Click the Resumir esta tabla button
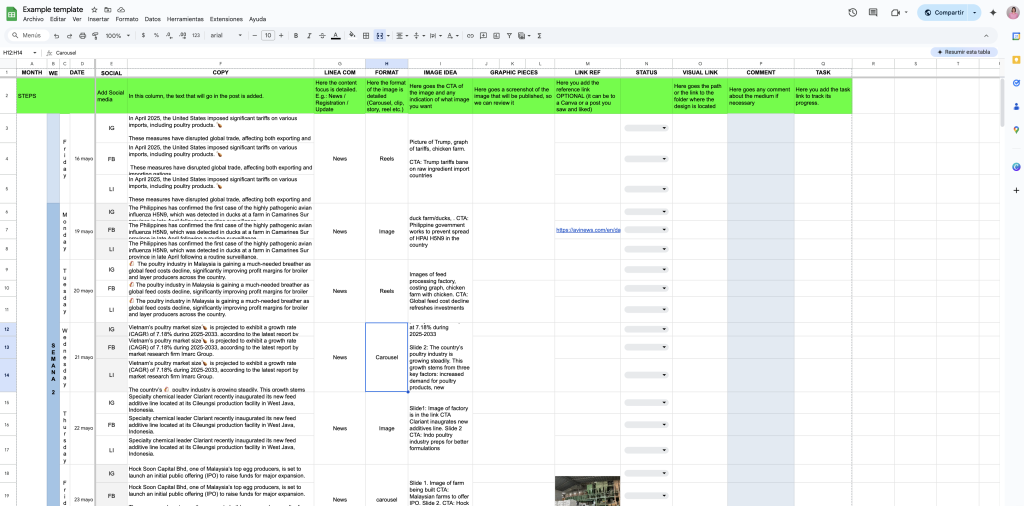The image size is (1024, 506). pyautogui.click(x=964, y=52)
